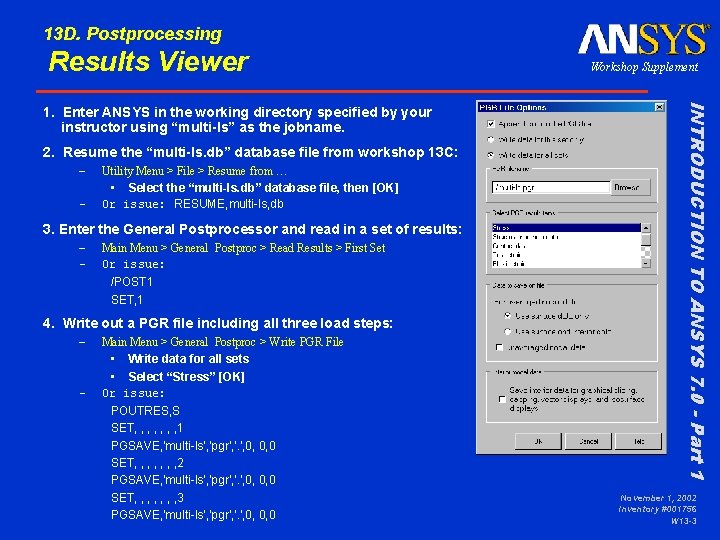The image size is (720, 540).
Task: Click the result list scroll-up arrow
Action: pyautogui.click(x=646, y=228)
